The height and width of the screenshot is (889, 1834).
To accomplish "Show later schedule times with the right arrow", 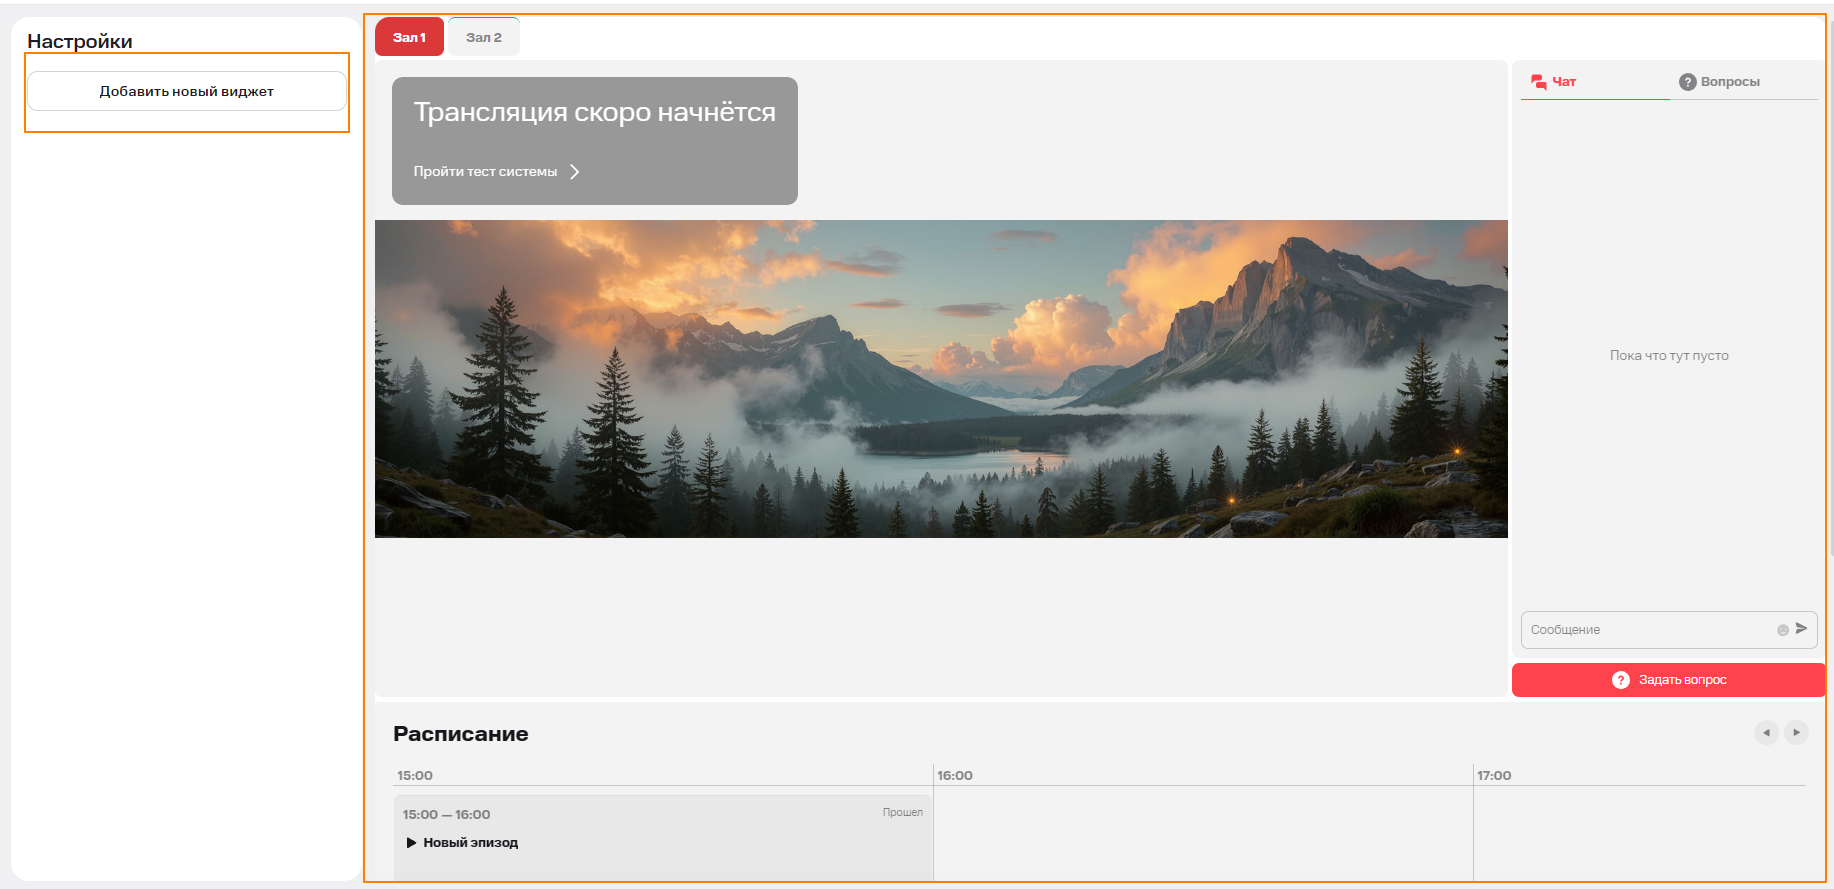I will (x=1796, y=733).
